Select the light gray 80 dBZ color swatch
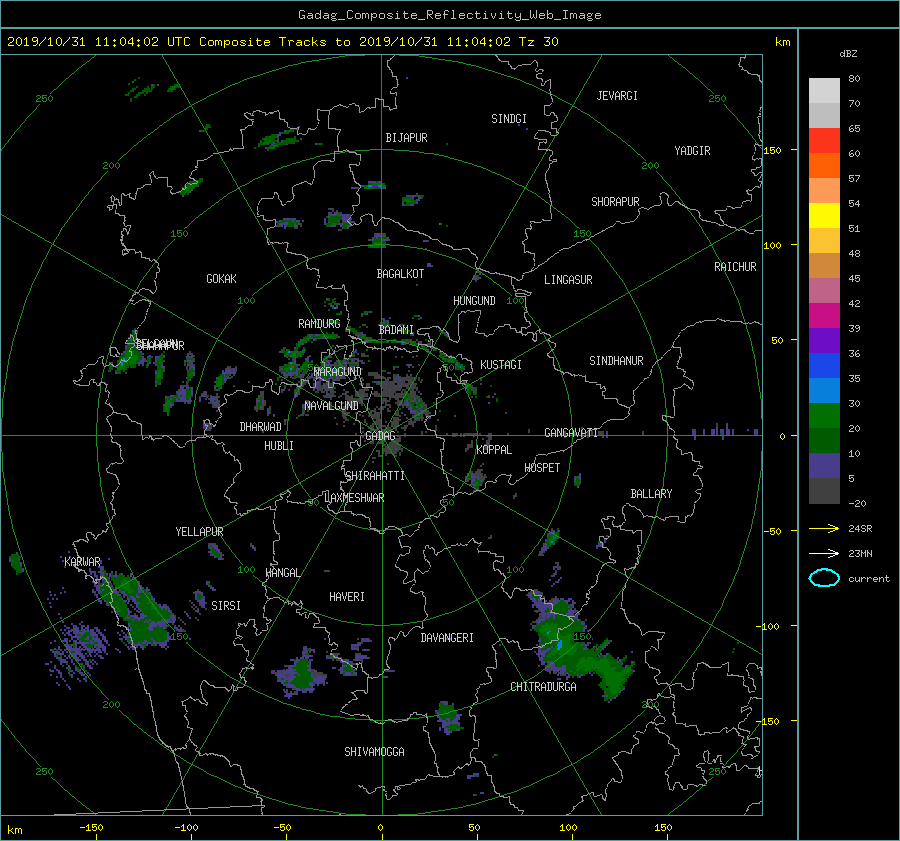 [x=824, y=90]
